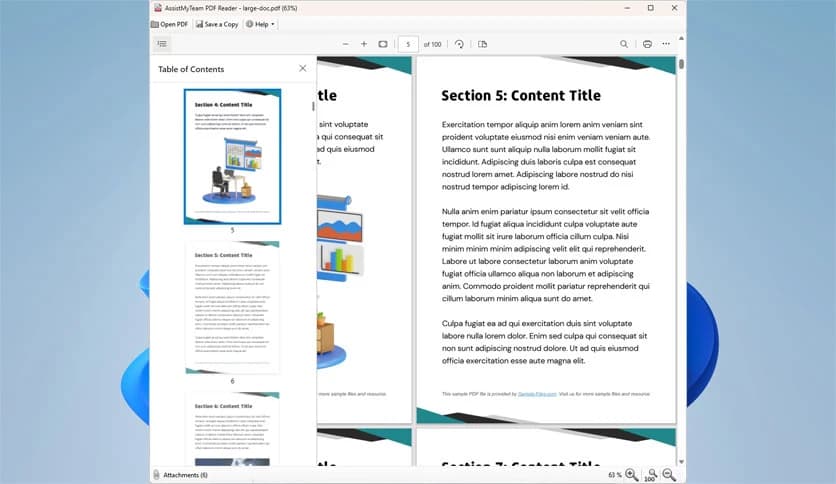Maximize the PDF Reader window
The width and height of the screenshot is (836, 484).
(650, 8)
